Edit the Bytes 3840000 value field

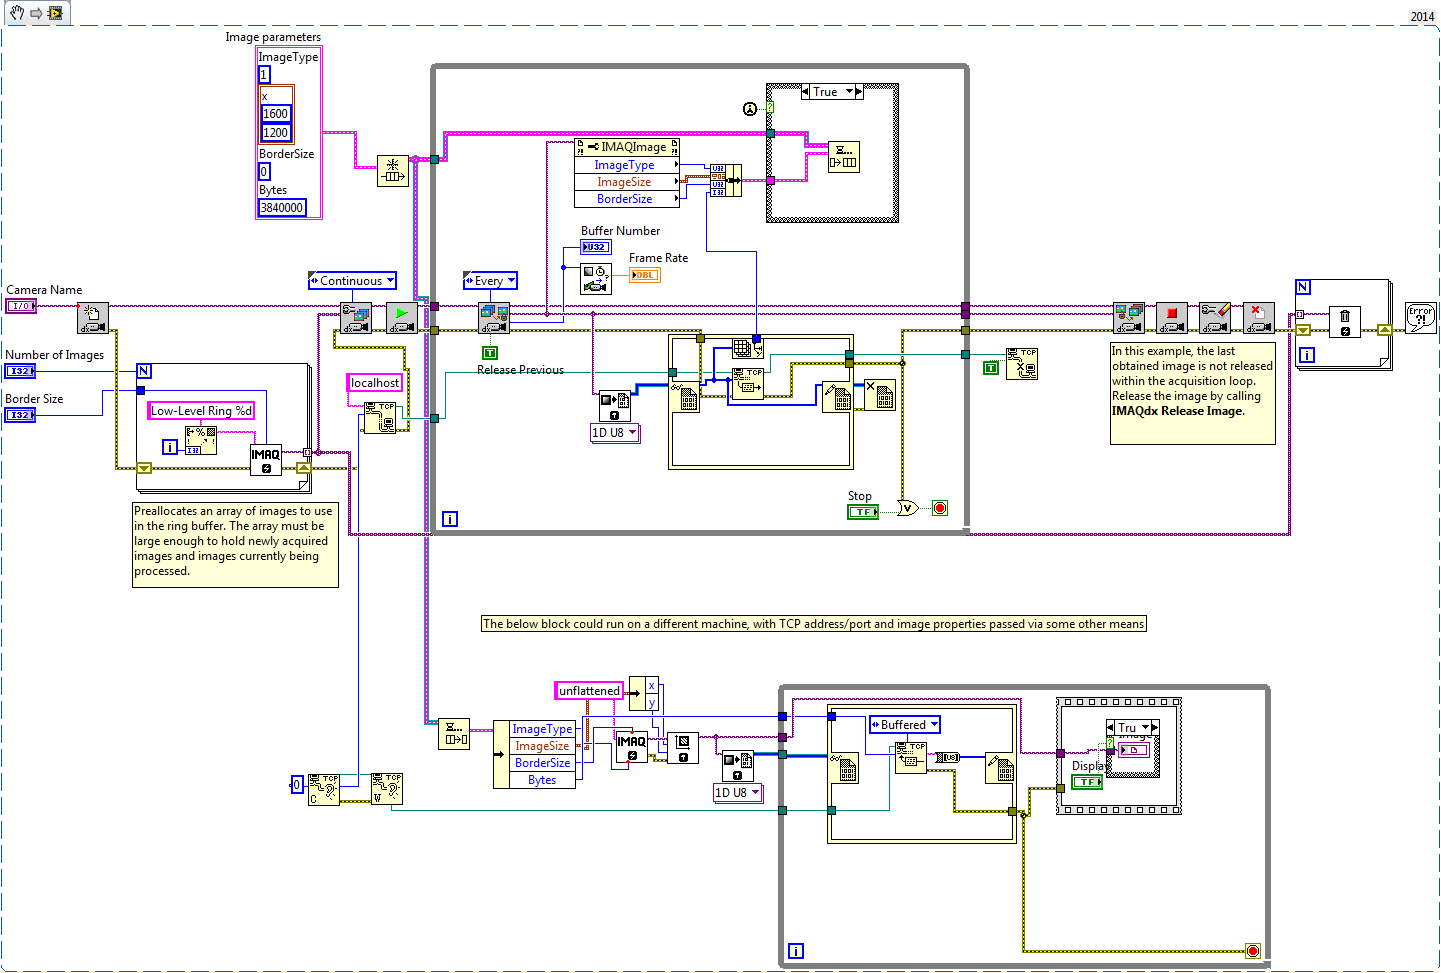282,208
